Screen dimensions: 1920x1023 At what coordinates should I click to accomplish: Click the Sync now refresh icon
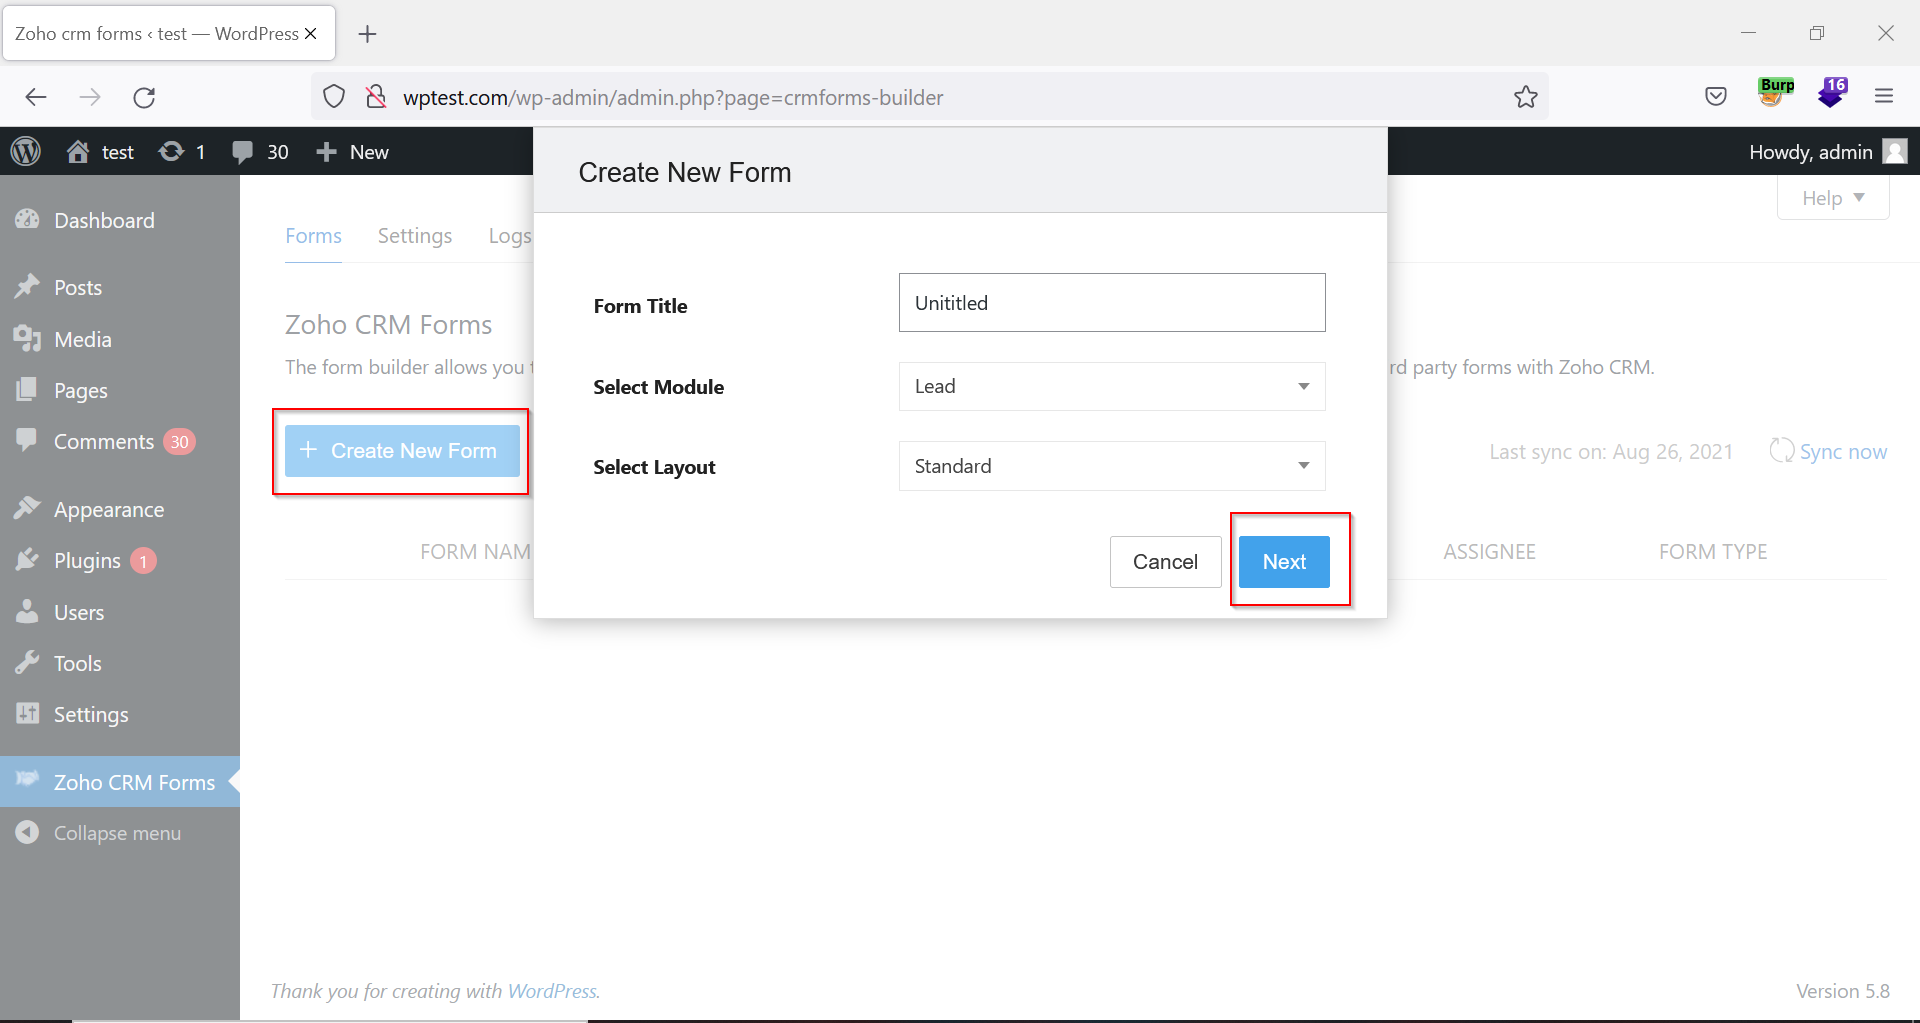coord(1781,451)
